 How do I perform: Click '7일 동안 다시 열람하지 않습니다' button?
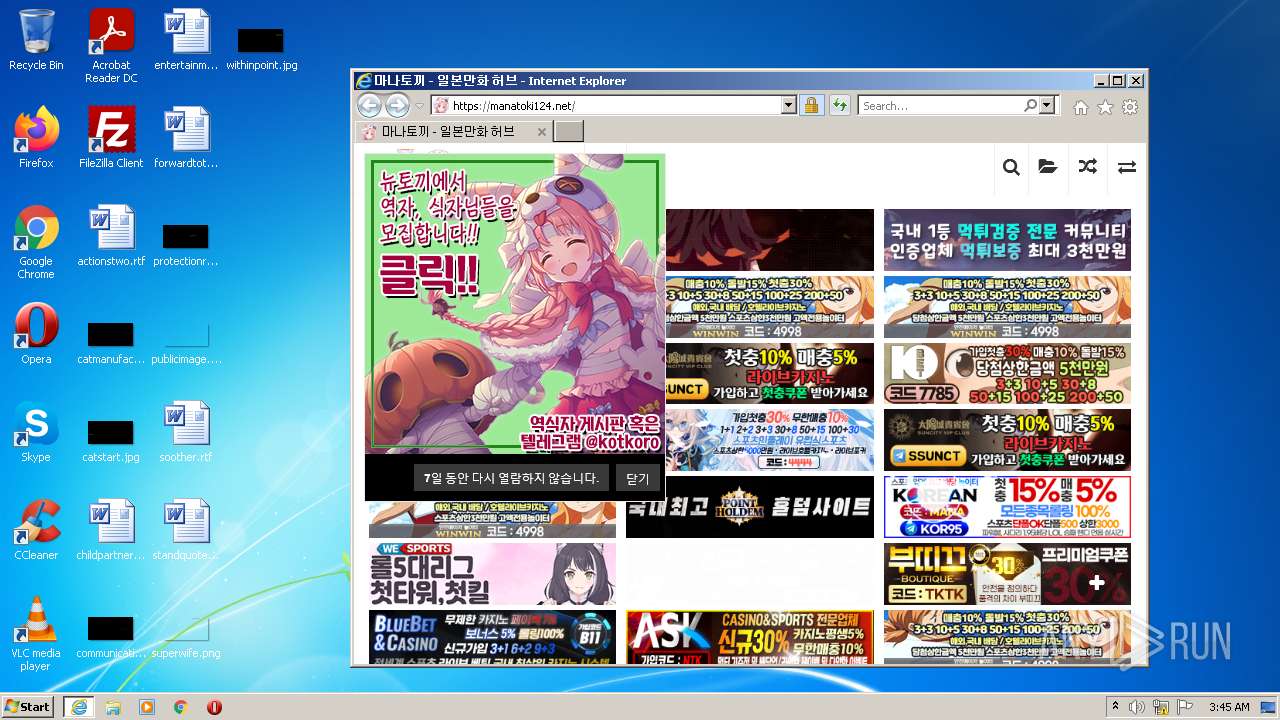coord(511,478)
